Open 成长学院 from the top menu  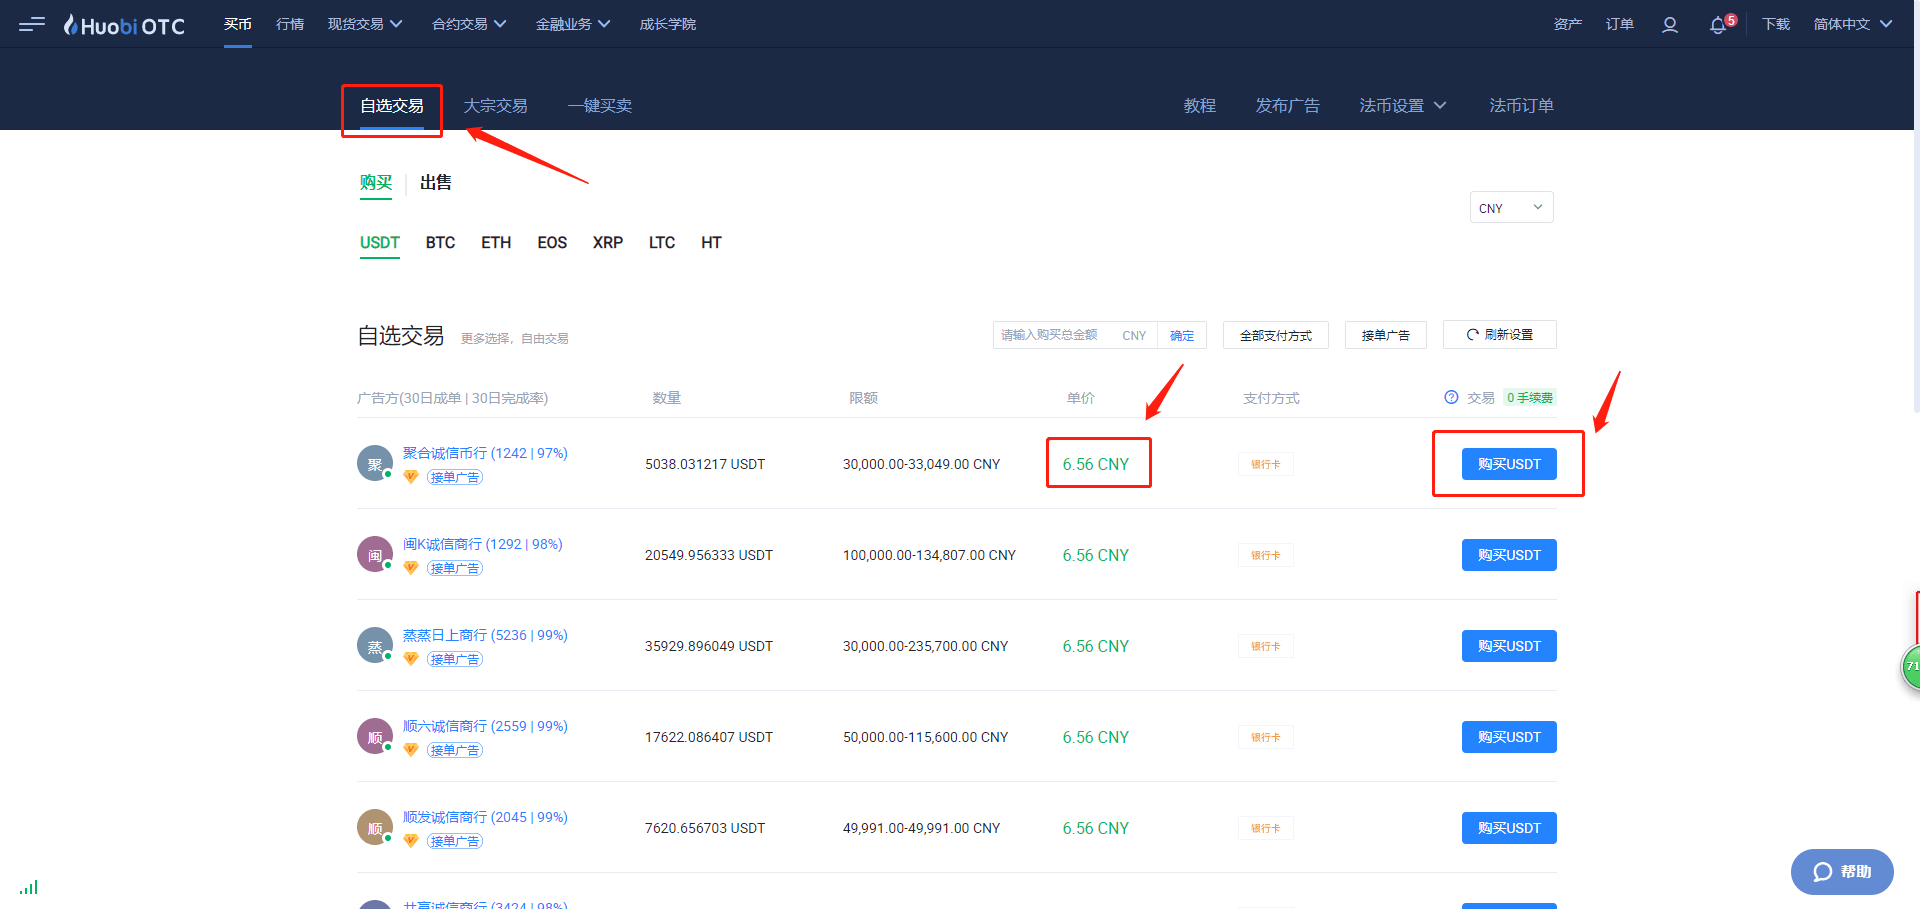[x=667, y=23]
